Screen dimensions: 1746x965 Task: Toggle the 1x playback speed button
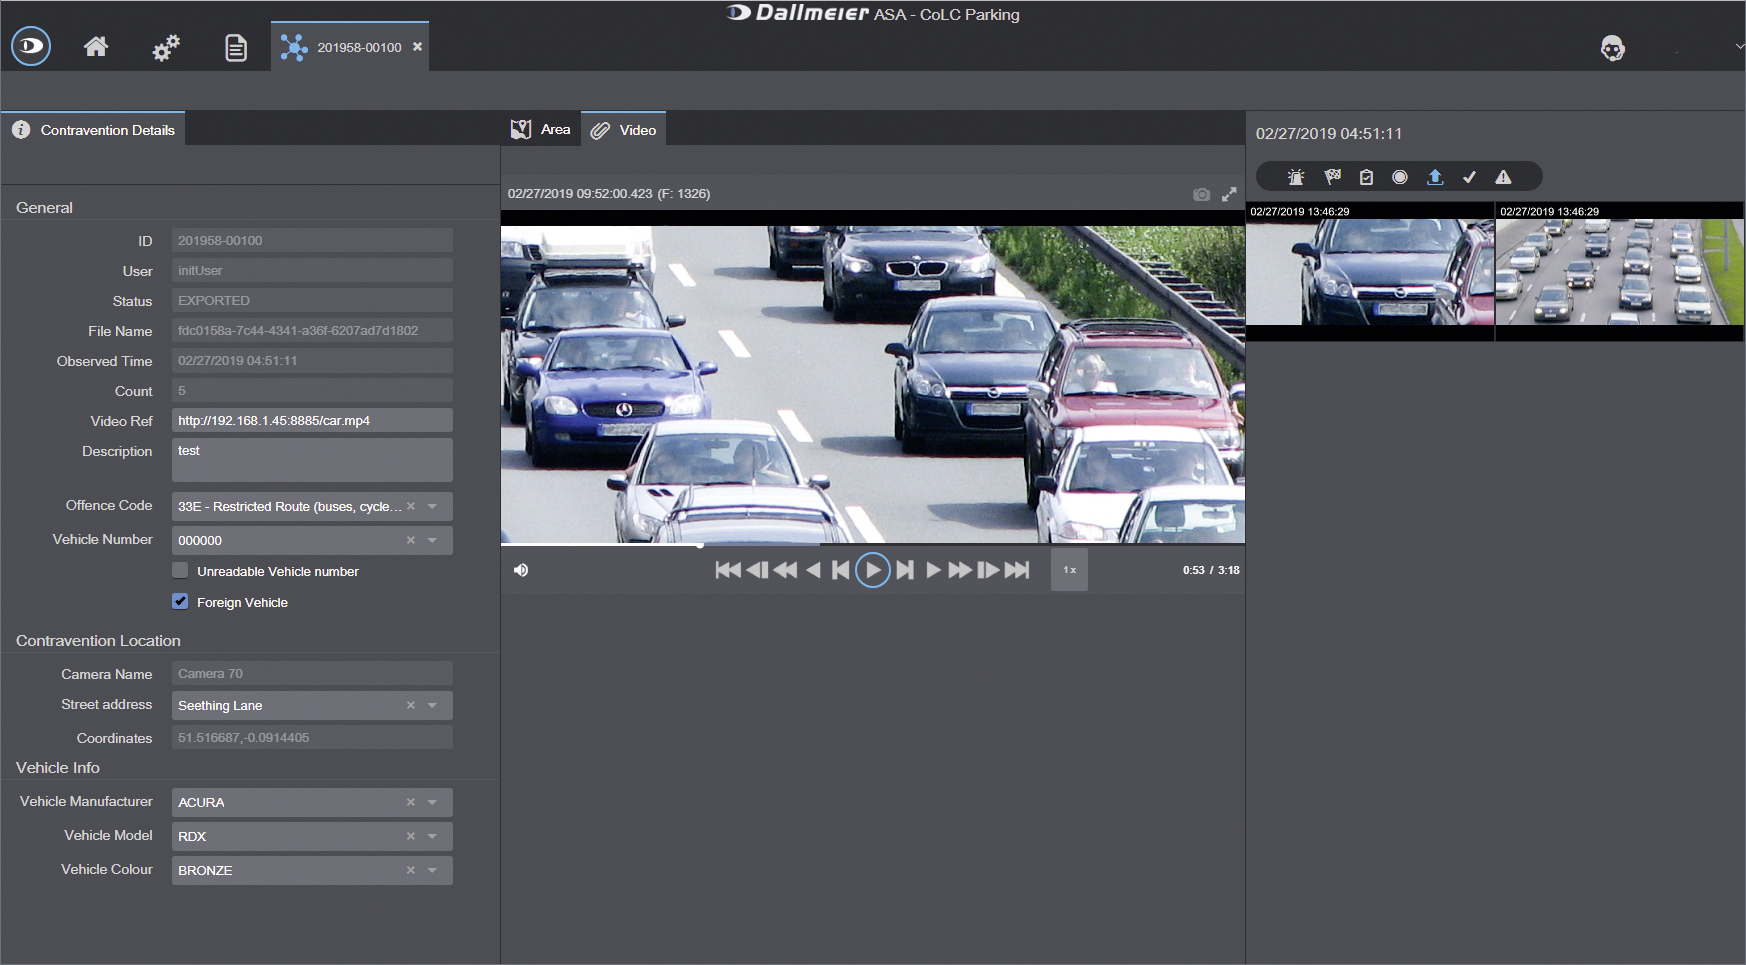[1069, 570]
